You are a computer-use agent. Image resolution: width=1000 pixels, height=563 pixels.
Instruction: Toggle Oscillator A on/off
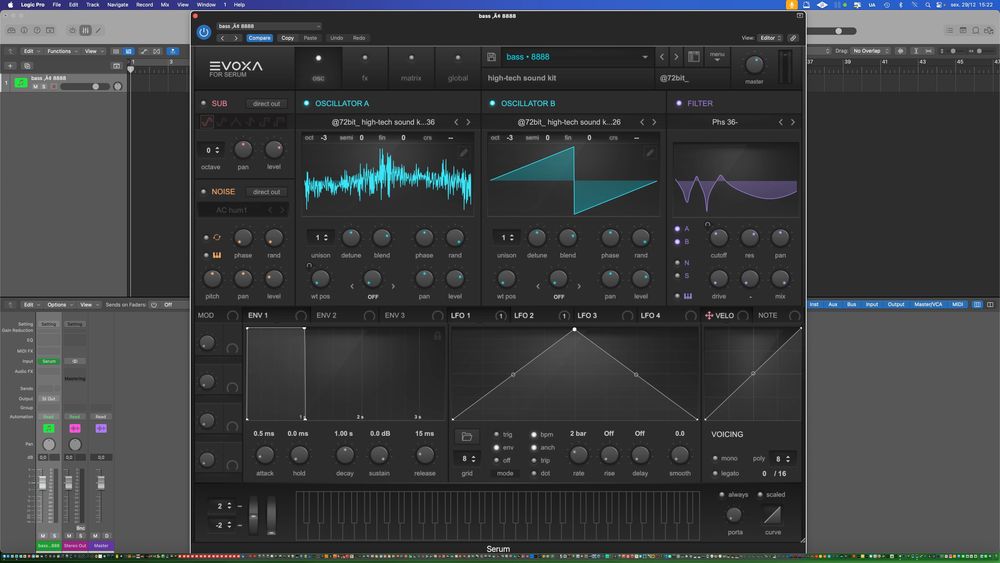306,103
